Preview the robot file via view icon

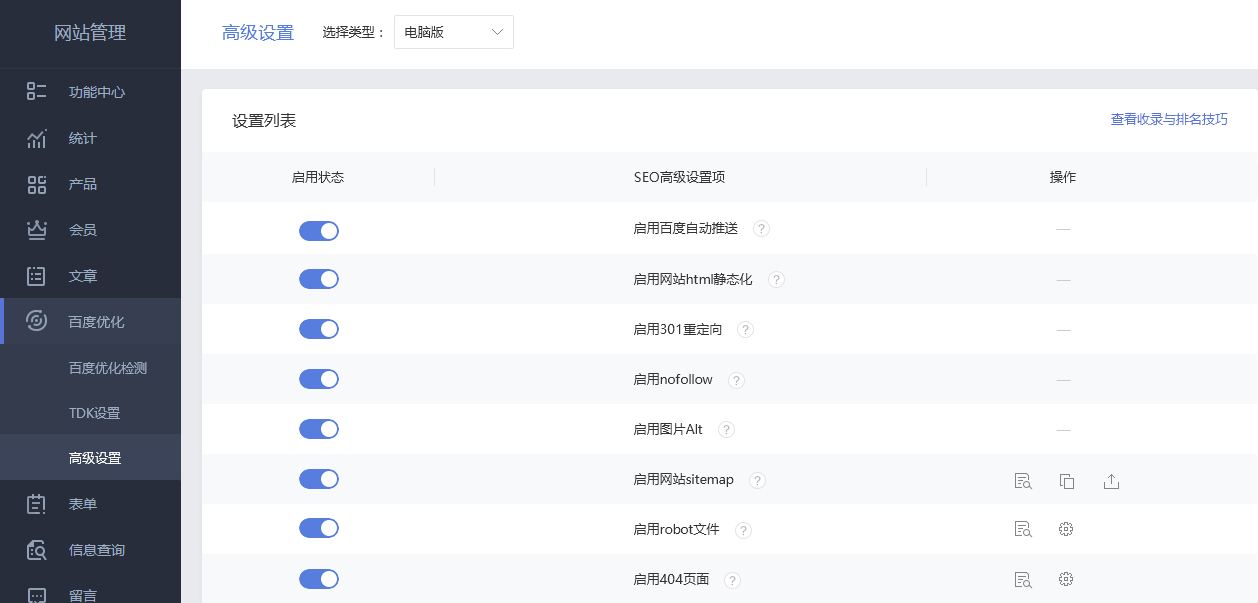coord(1022,529)
